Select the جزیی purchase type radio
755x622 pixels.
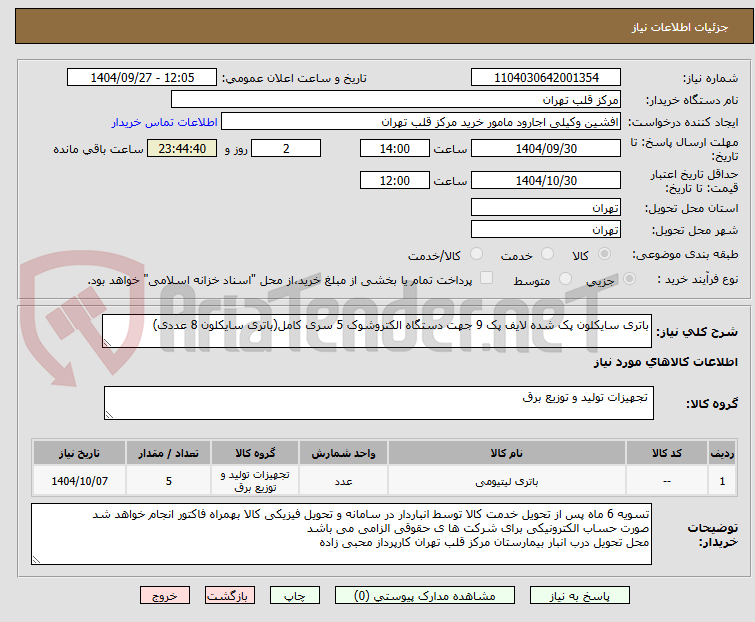629,279
